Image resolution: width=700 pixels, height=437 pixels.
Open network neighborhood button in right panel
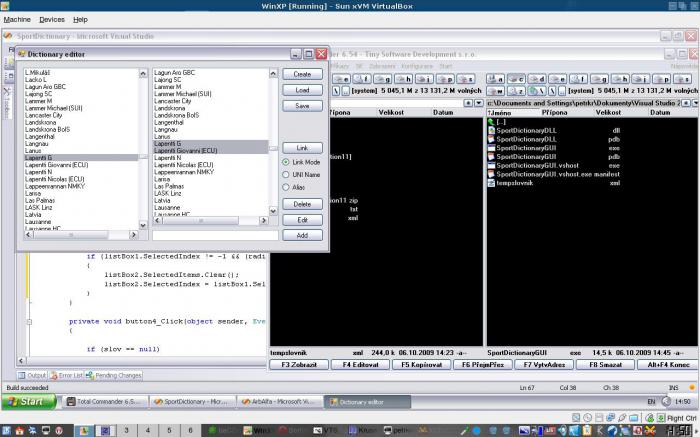point(537,91)
